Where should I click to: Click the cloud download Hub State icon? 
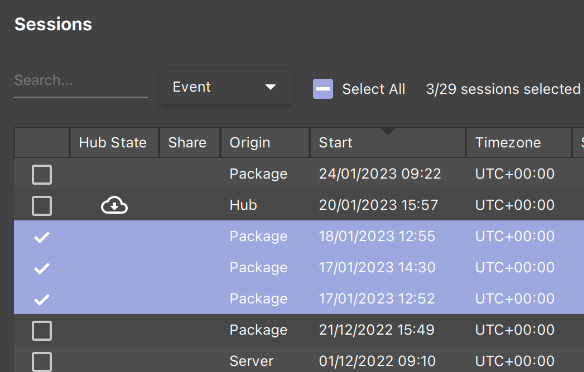coord(114,205)
